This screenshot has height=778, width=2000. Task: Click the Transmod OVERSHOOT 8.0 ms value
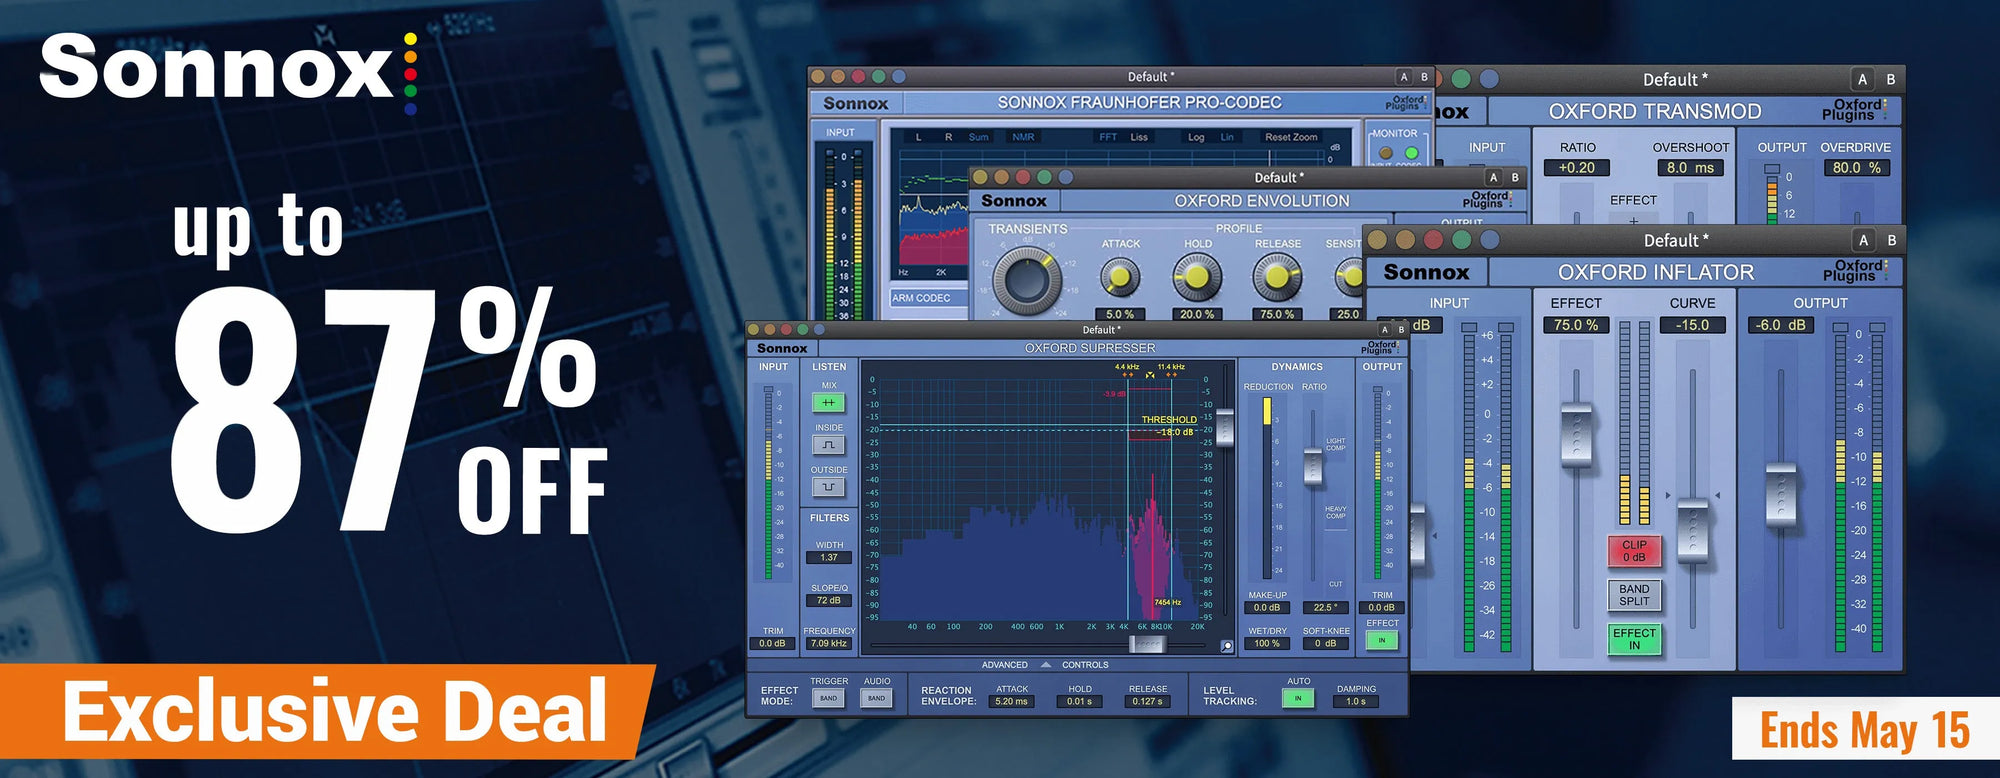tap(1690, 168)
